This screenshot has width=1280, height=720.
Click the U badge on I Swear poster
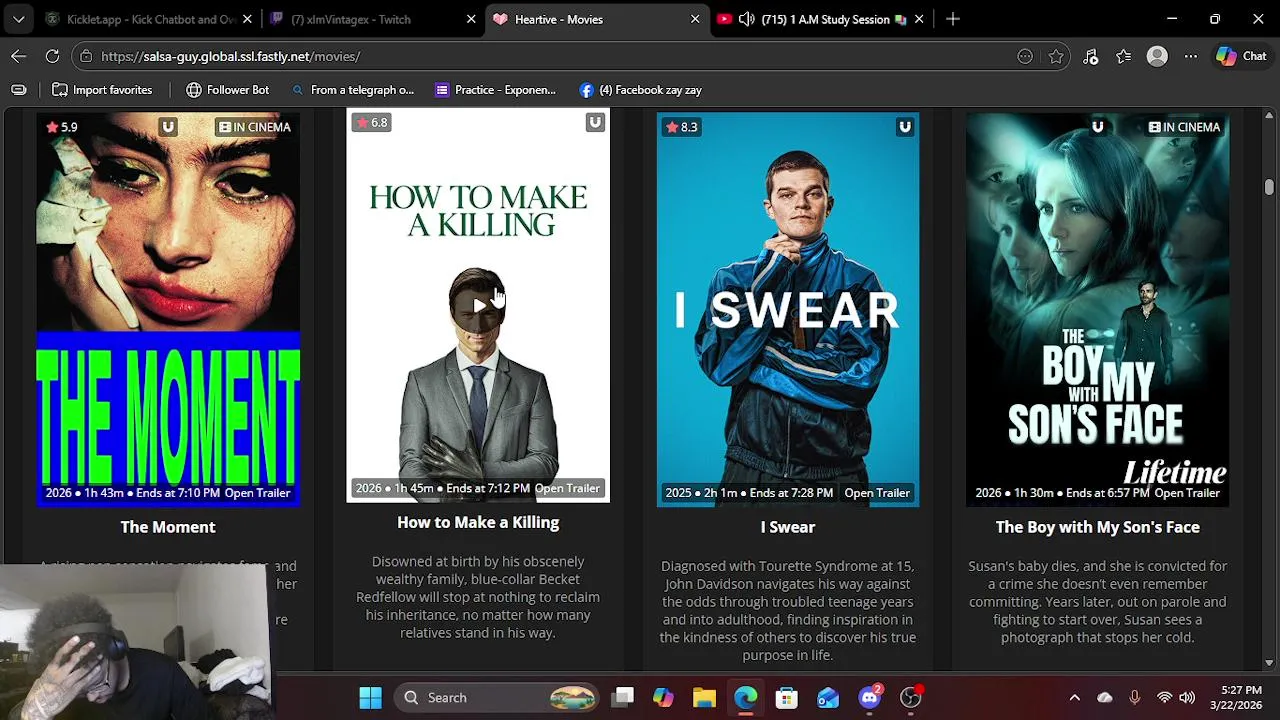[x=905, y=127]
